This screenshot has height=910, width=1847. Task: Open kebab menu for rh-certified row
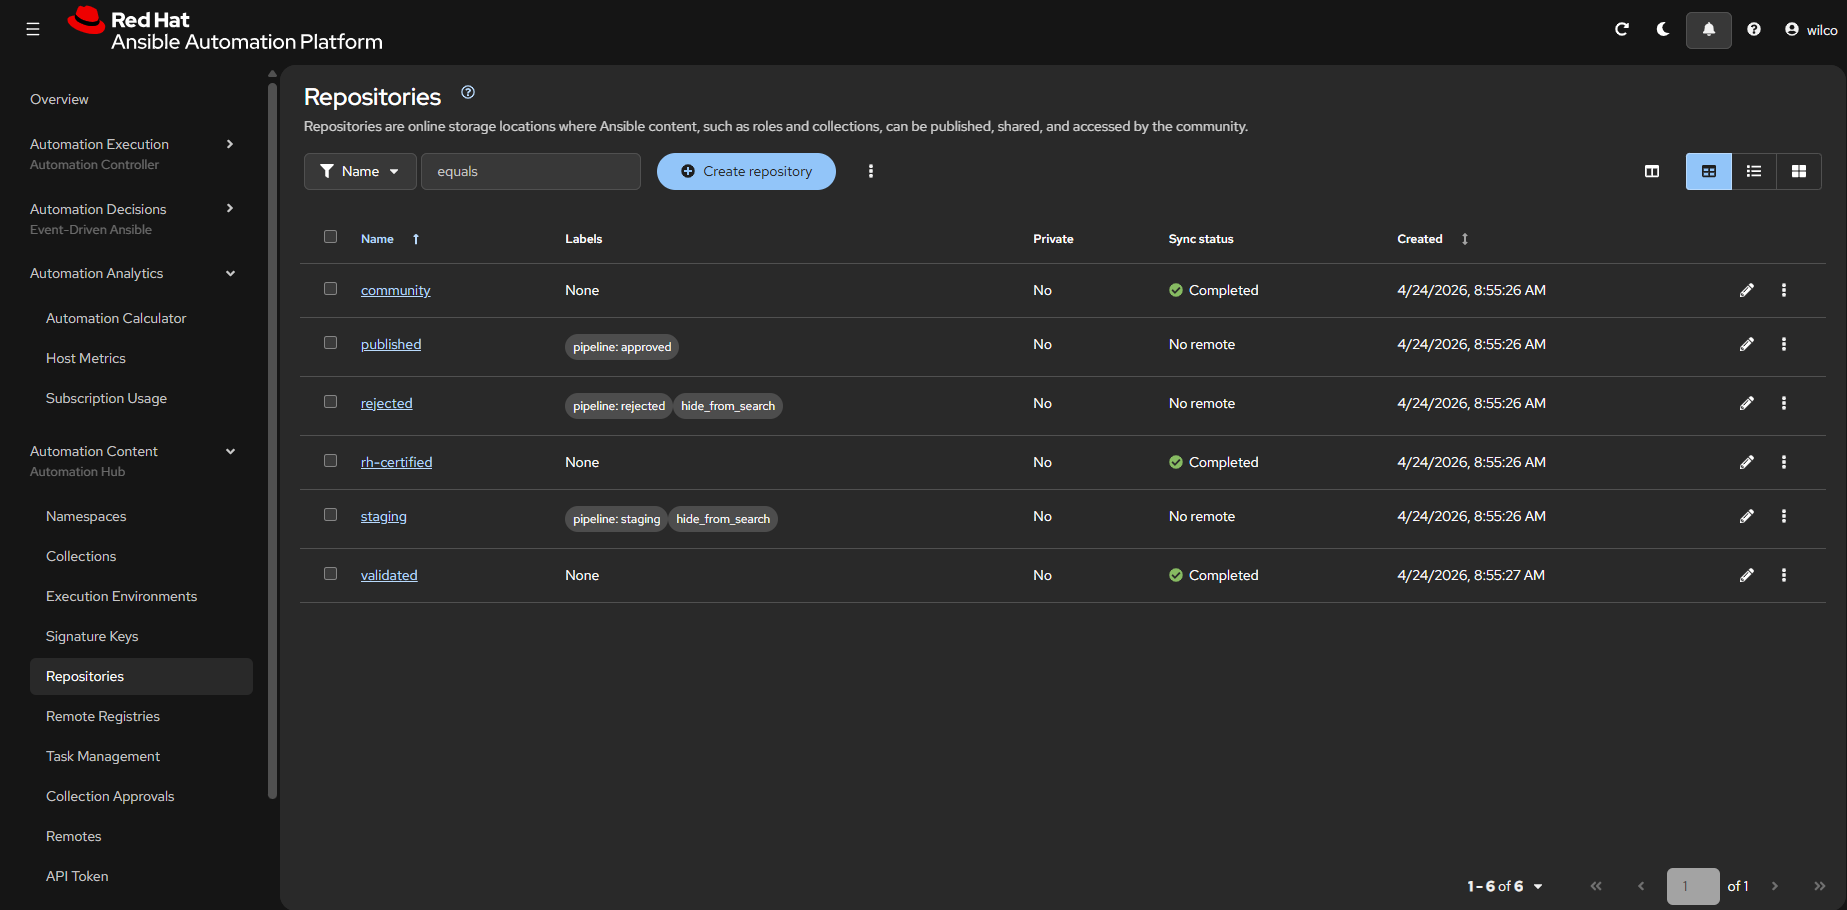[1784, 462]
